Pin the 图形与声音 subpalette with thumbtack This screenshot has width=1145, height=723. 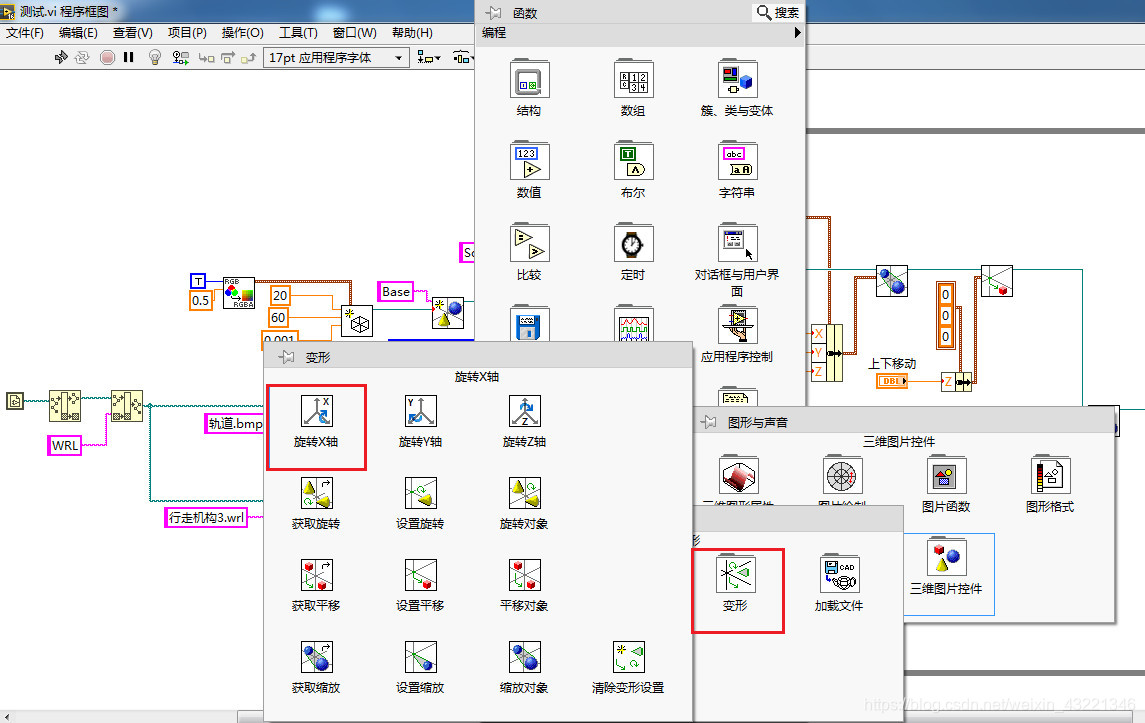709,422
